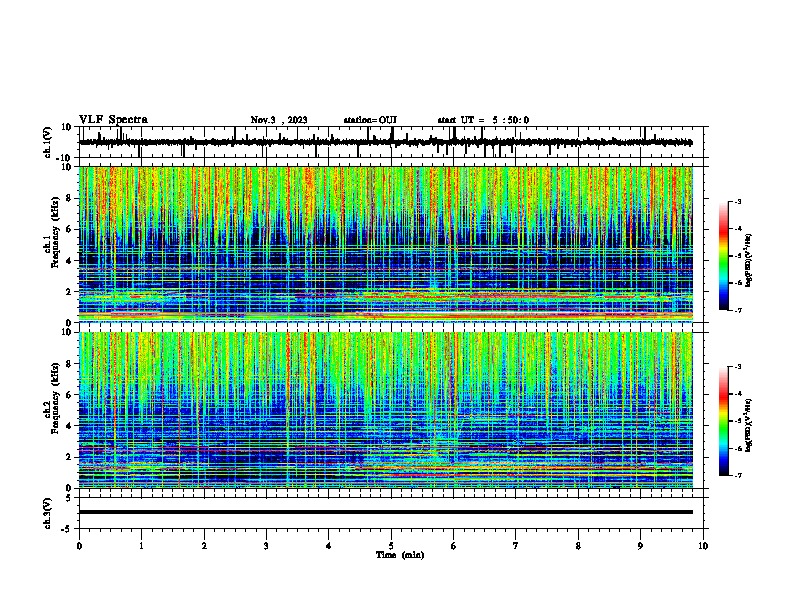Screen dimensions: 792x612
Task: Click the time axis tick label "2"
Action: (x=204, y=546)
